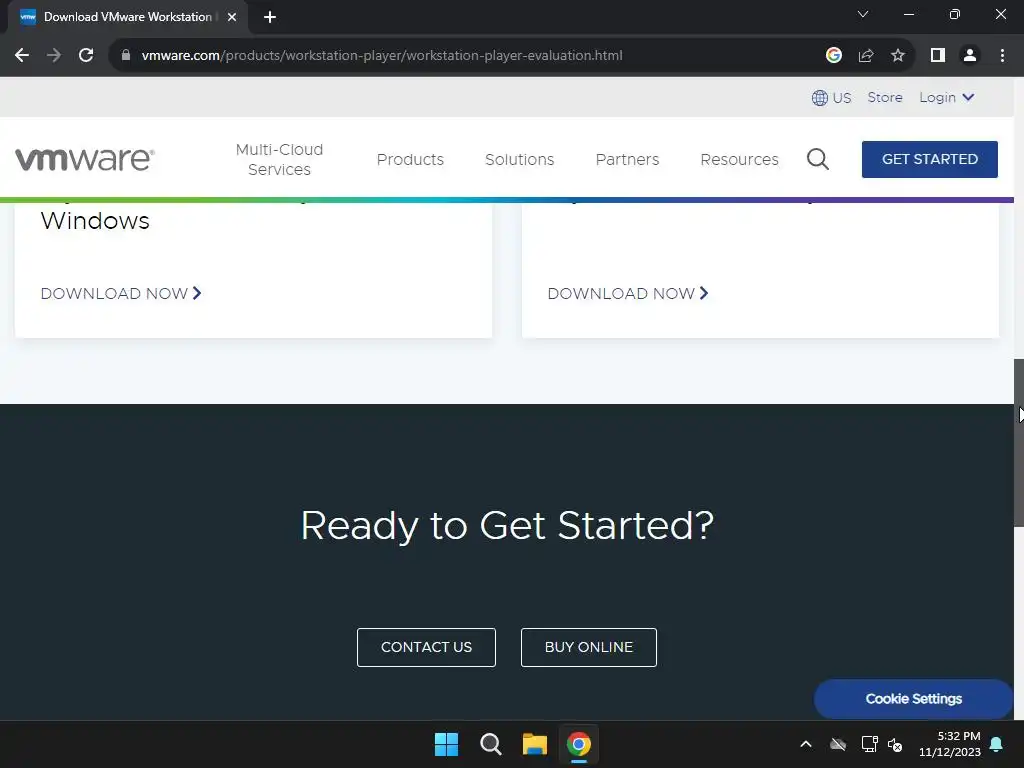Click the BUY ONLINE button

(588, 647)
